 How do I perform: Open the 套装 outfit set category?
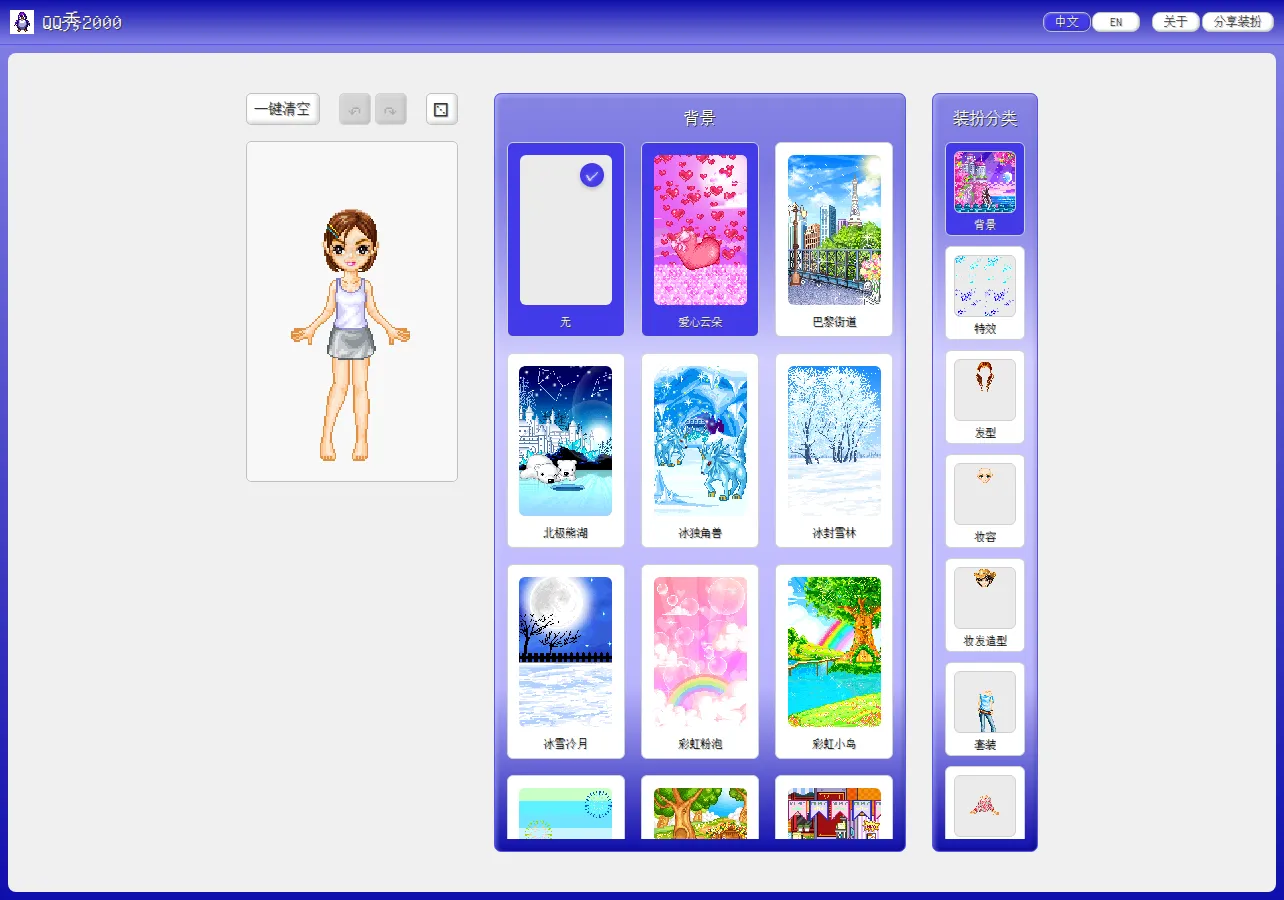[985, 709]
